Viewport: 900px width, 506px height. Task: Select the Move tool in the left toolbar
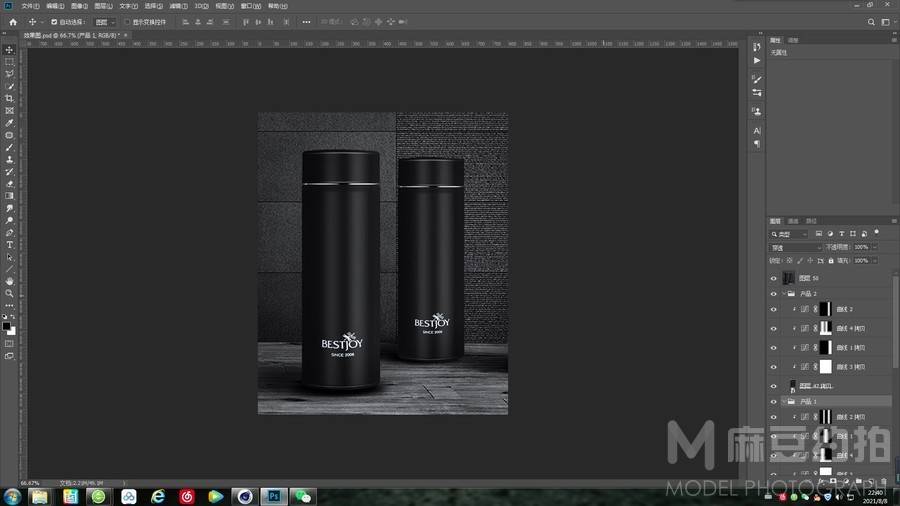9,50
